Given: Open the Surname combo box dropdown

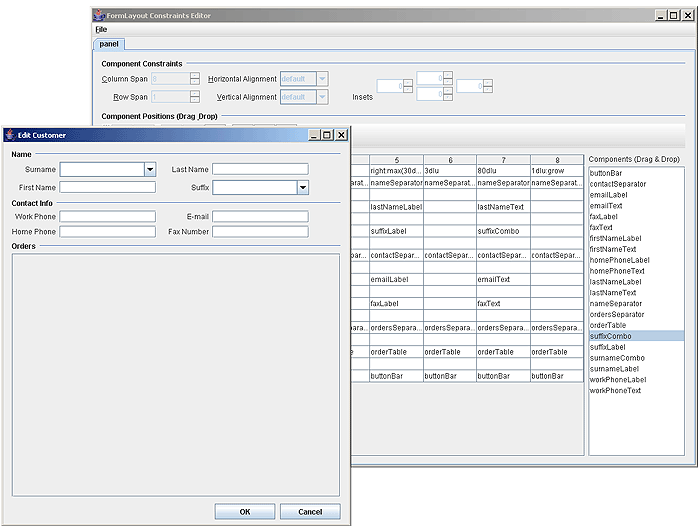Looking at the screenshot, I should 150,170.
